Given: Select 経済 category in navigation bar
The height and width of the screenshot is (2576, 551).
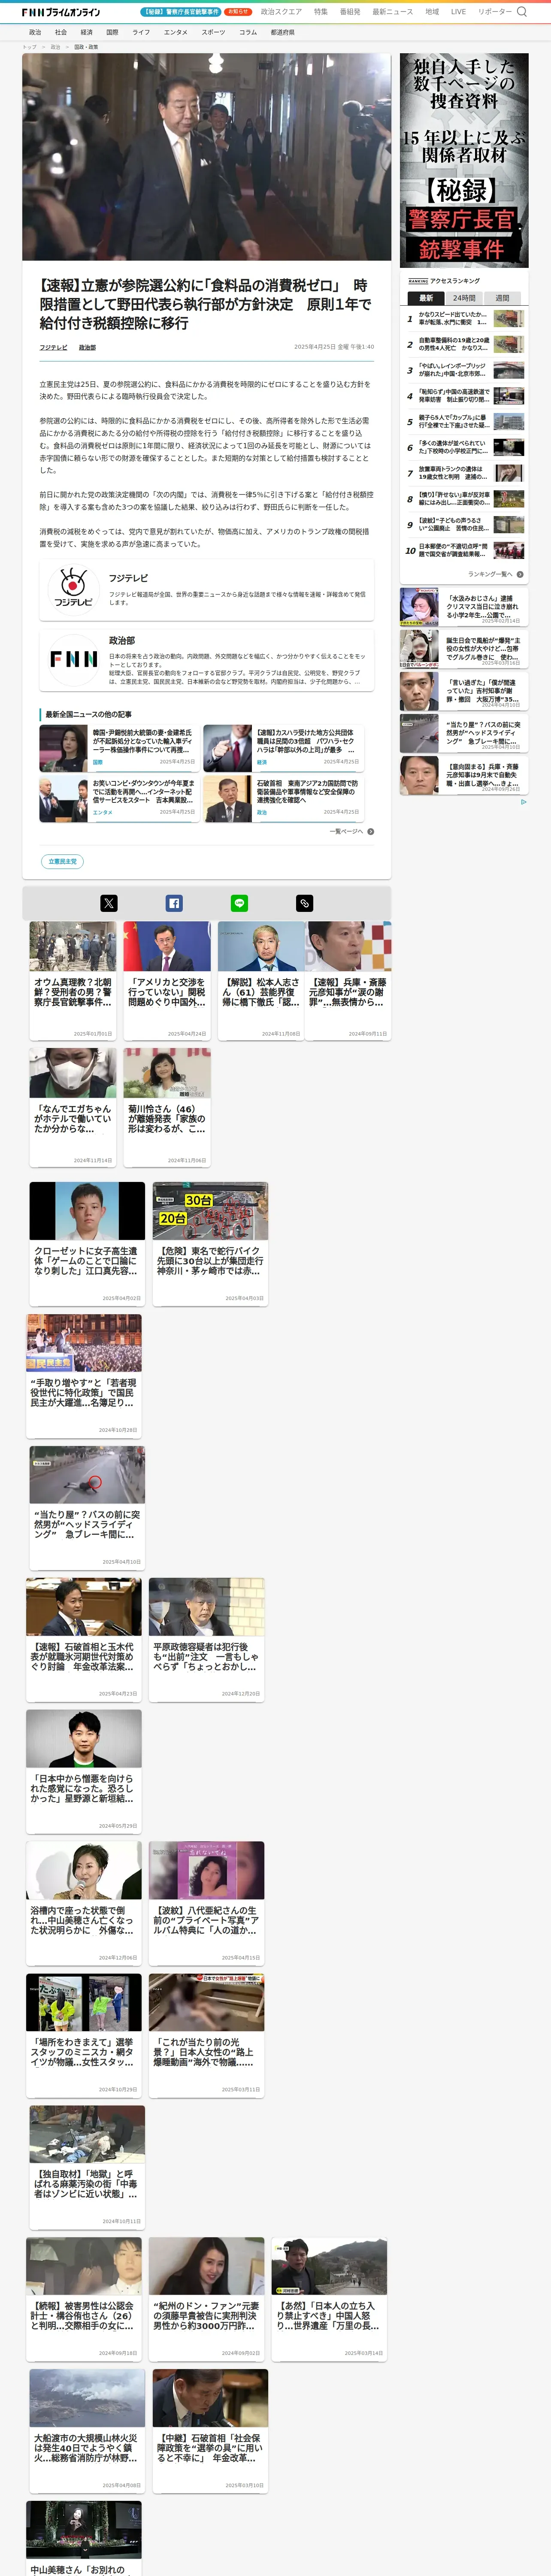Looking at the screenshot, I should 87,32.
